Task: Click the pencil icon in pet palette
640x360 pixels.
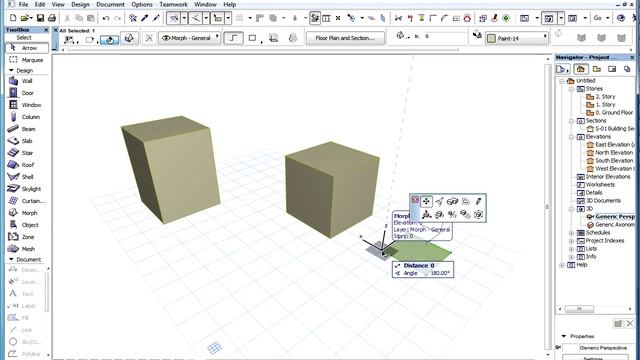Action: tap(478, 201)
